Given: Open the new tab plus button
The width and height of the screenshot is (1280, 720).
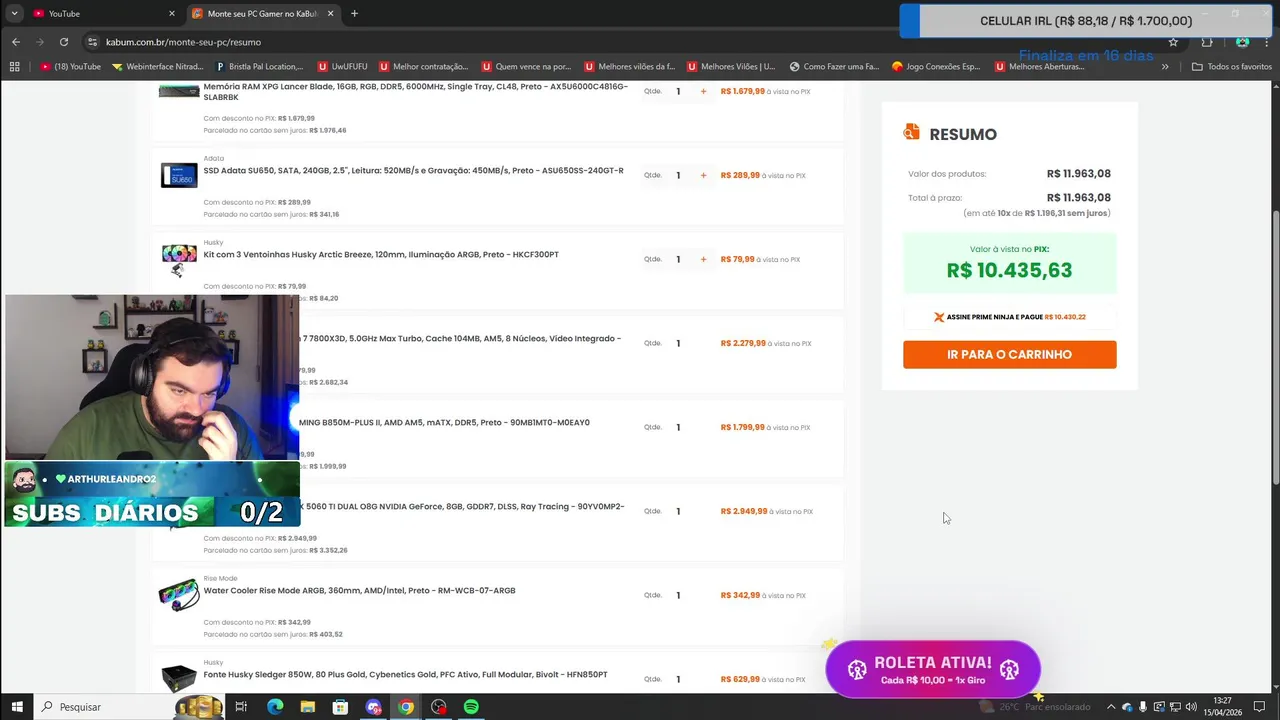Looking at the screenshot, I should pyautogui.click(x=354, y=14).
